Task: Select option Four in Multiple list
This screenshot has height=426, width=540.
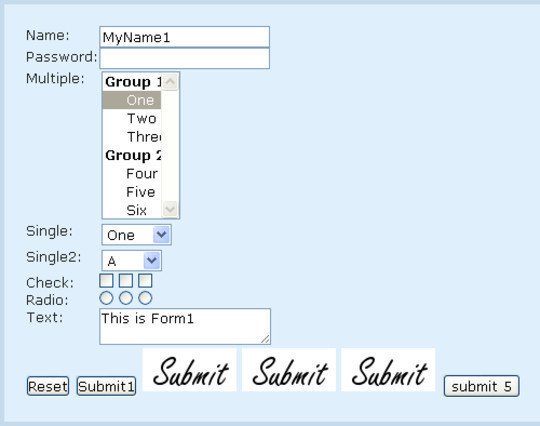Action: click(132, 173)
